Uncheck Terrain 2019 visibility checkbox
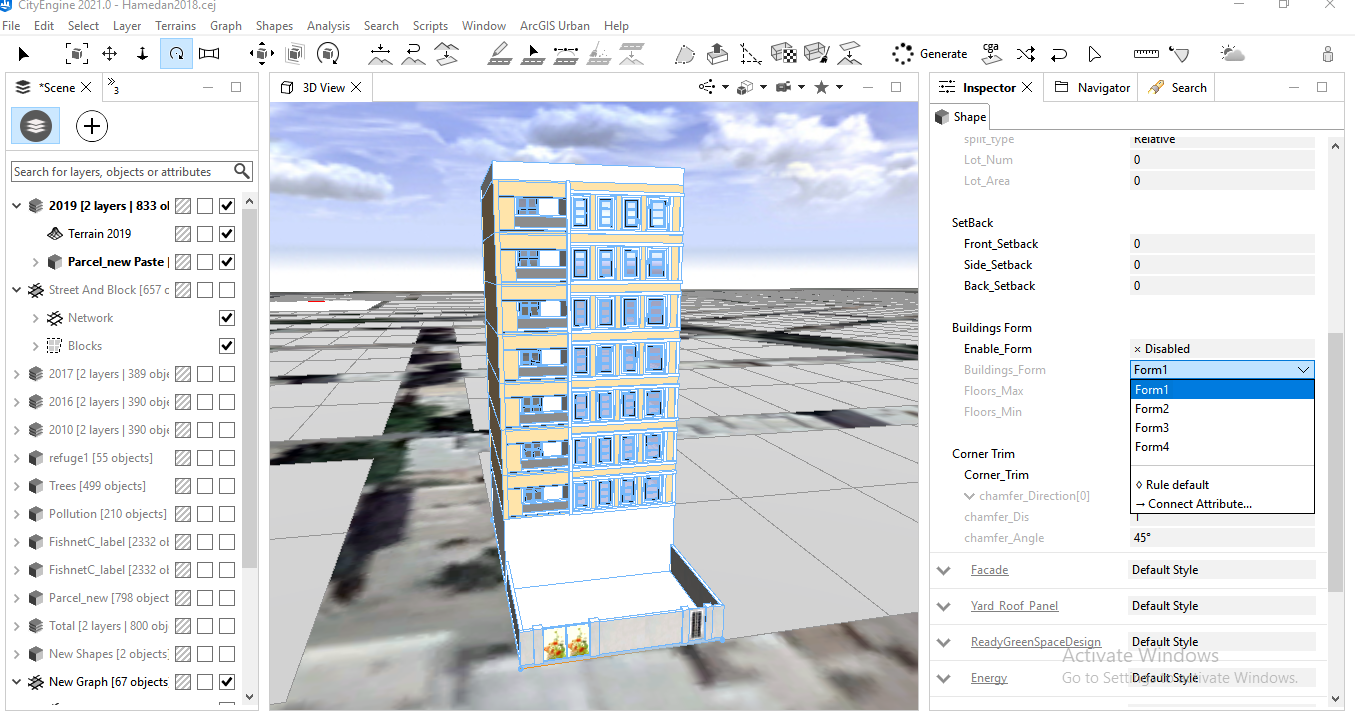 coord(227,234)
